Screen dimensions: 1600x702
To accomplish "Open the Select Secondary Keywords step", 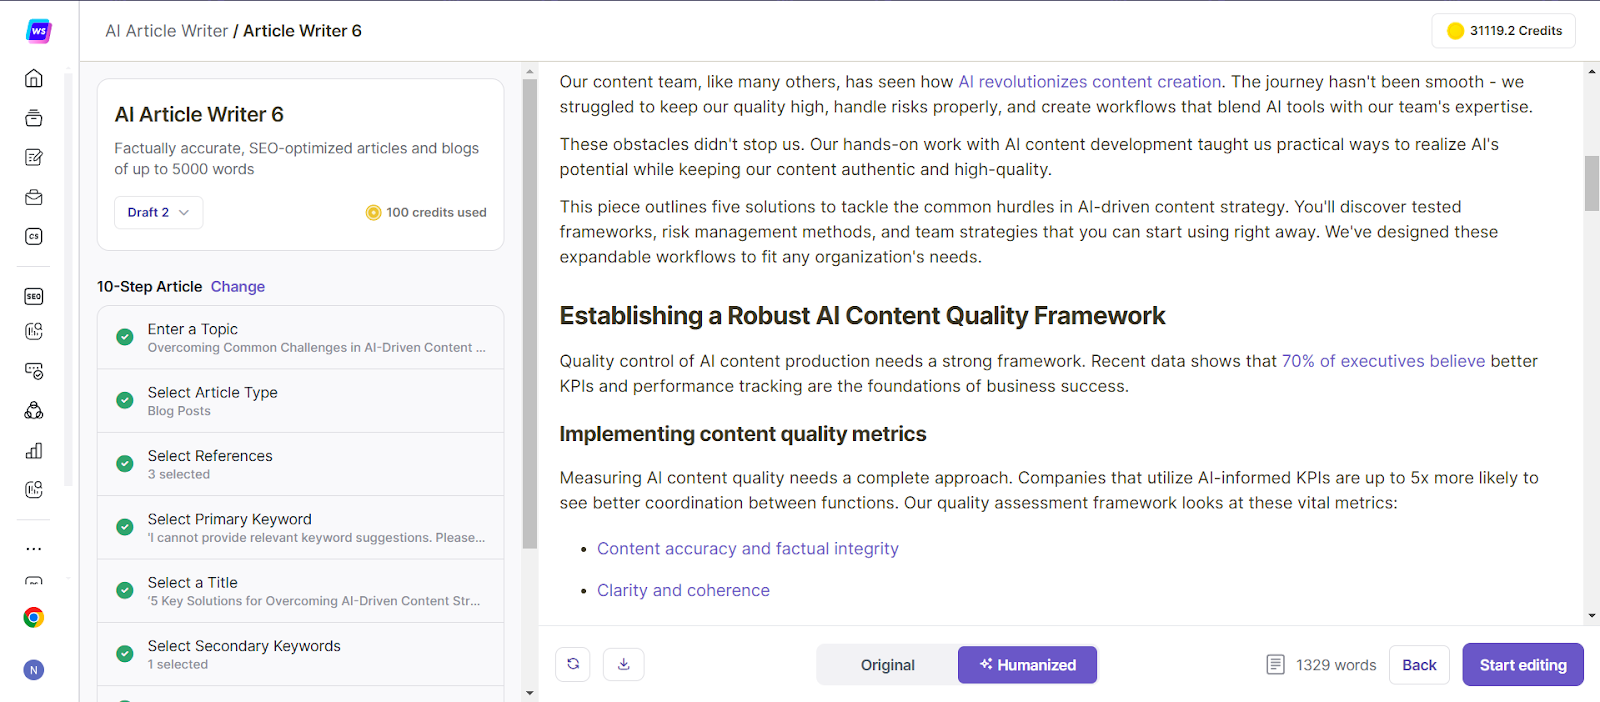I will tap(300, 654).
